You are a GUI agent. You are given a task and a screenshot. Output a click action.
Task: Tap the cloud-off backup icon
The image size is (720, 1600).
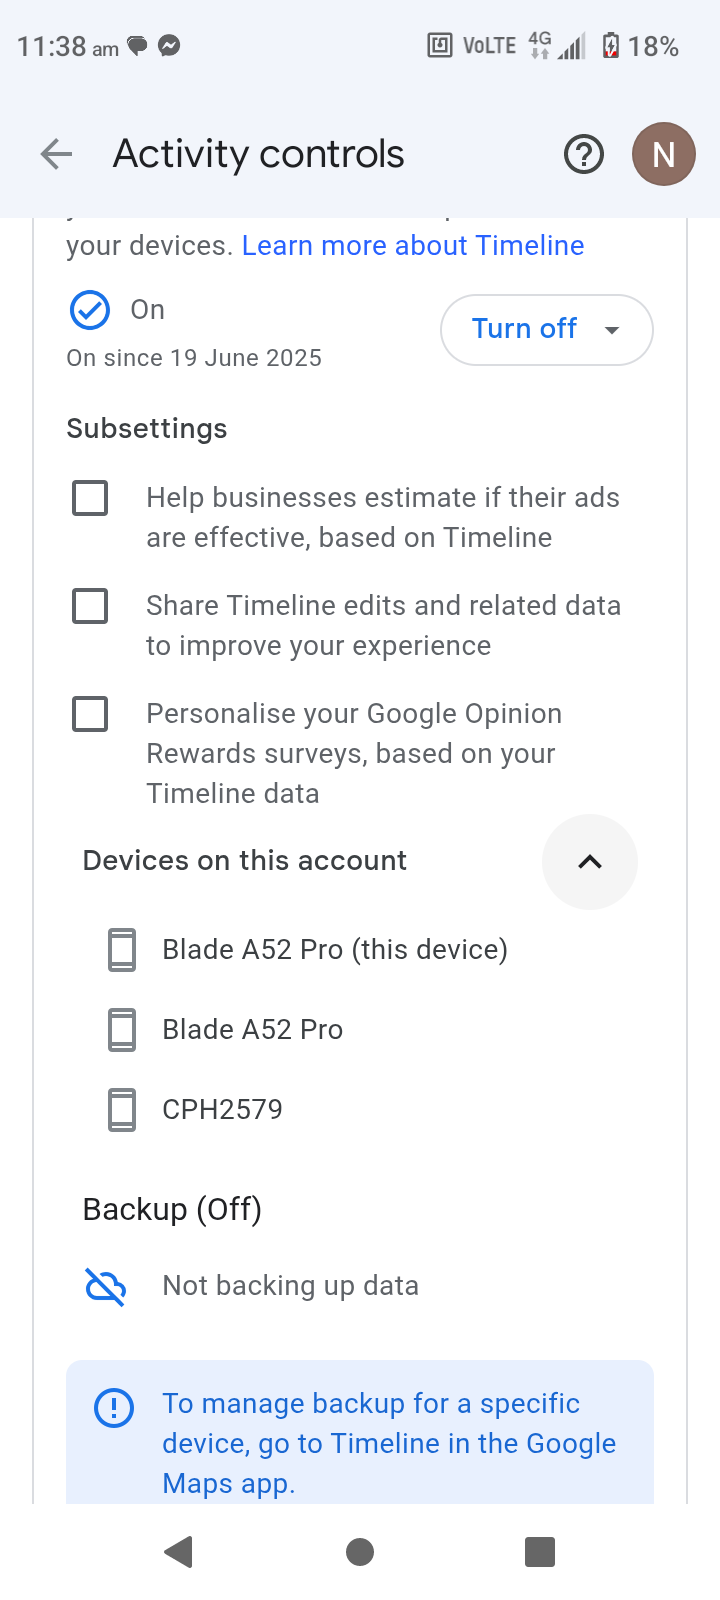point(106,1286)
